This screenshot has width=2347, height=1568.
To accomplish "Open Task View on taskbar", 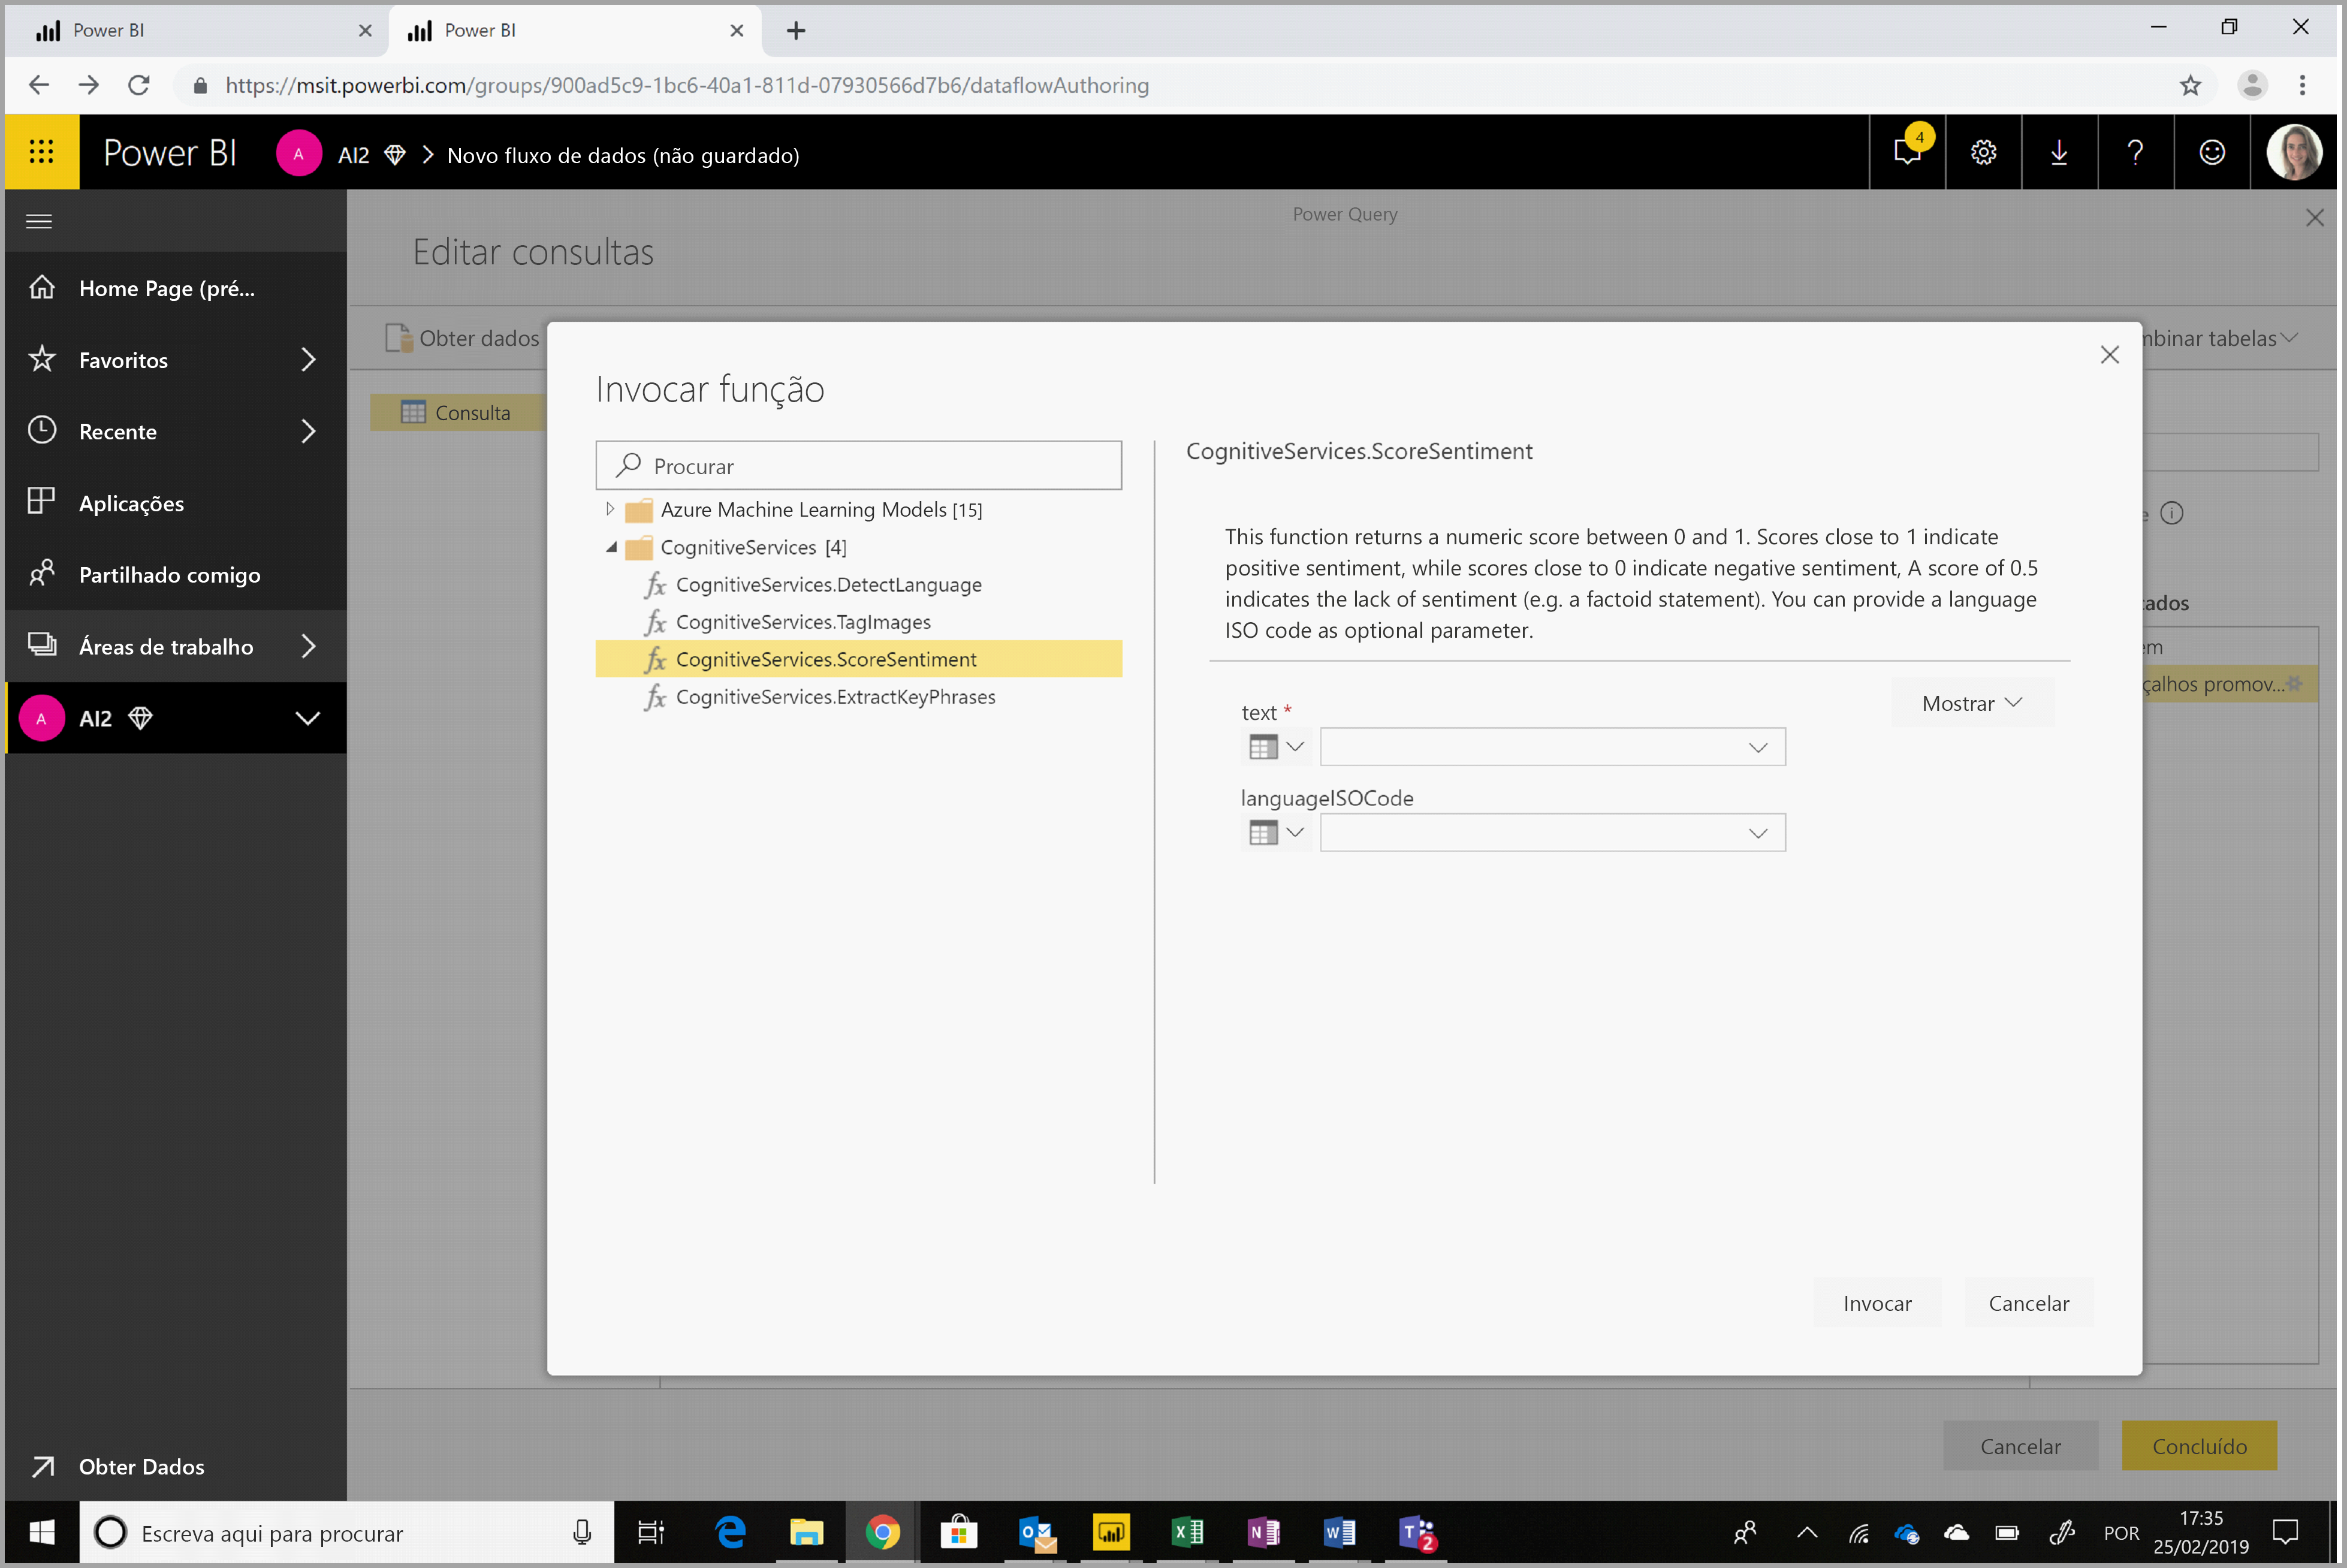I will pos(651,1532).
